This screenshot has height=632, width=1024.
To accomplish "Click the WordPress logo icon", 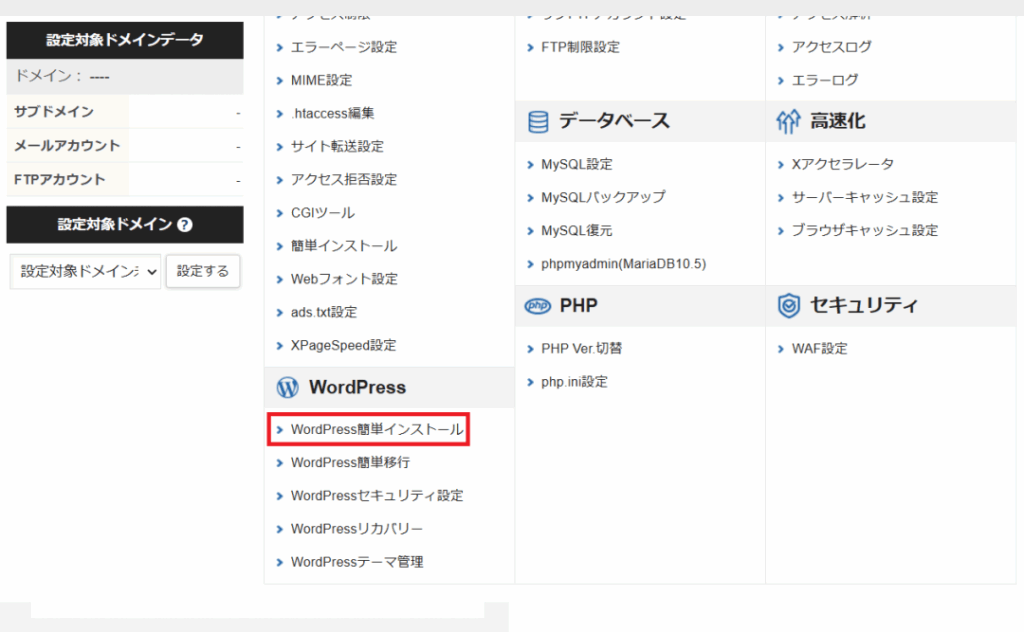I will (287, 387).
